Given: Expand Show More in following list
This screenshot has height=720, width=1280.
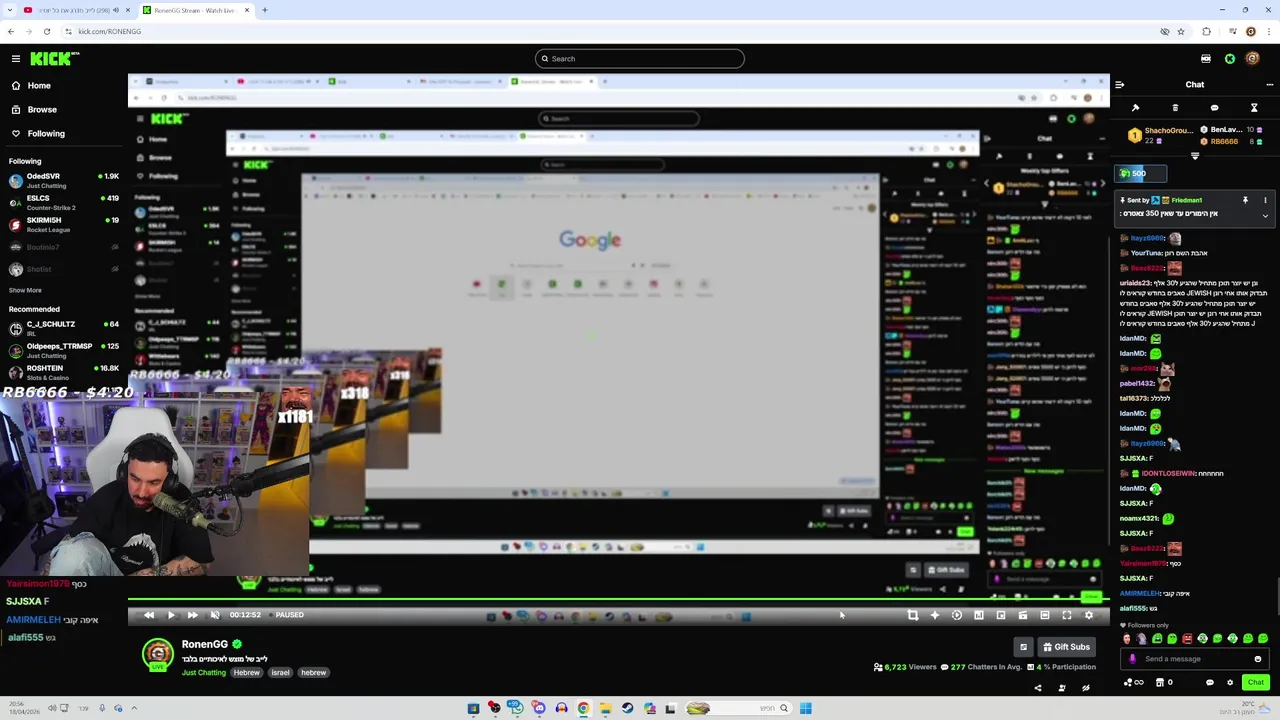Looking at the screenshot, I should (25, 290).
